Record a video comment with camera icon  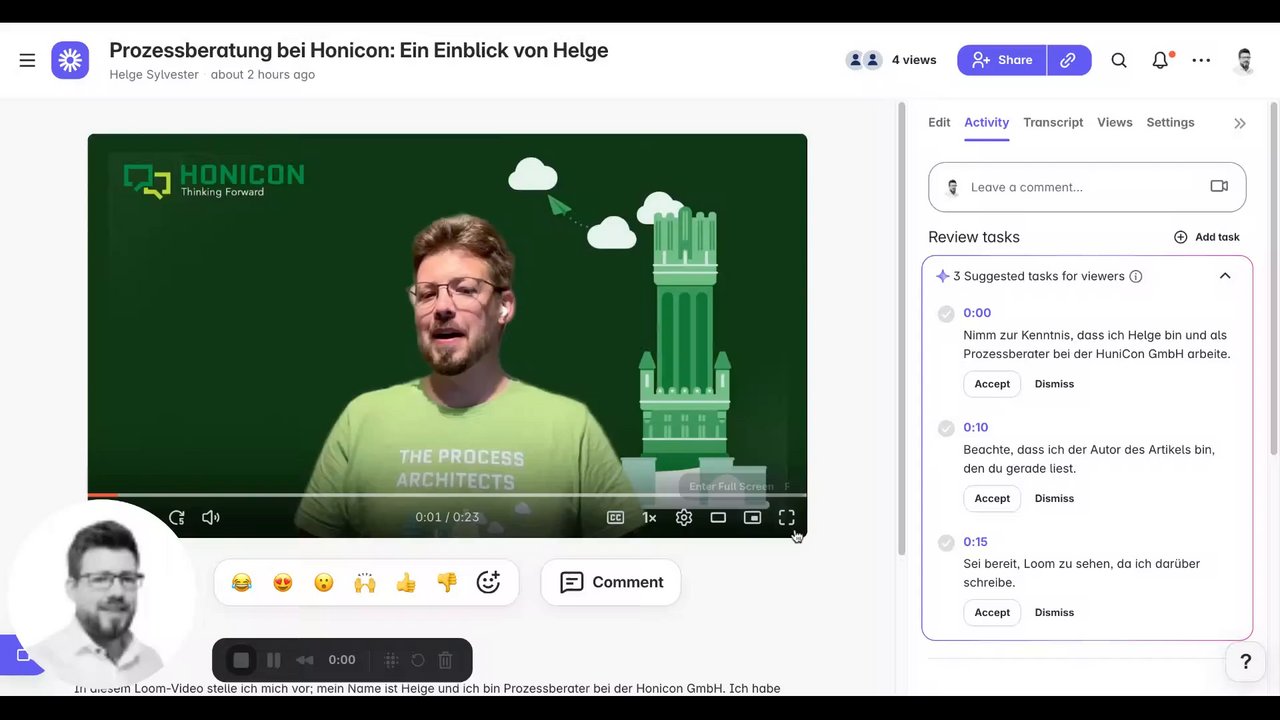[x=1219, y=186]
